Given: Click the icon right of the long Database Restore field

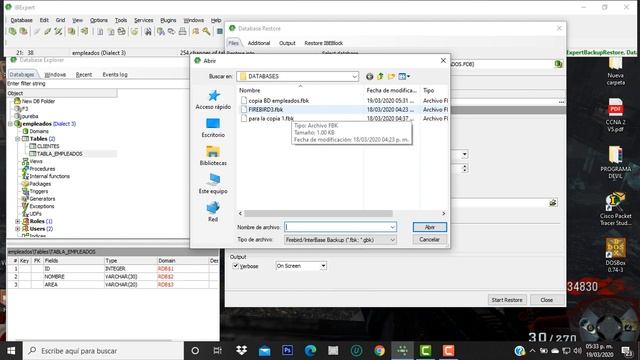Looking at the screenshot, I should [553, 202].
